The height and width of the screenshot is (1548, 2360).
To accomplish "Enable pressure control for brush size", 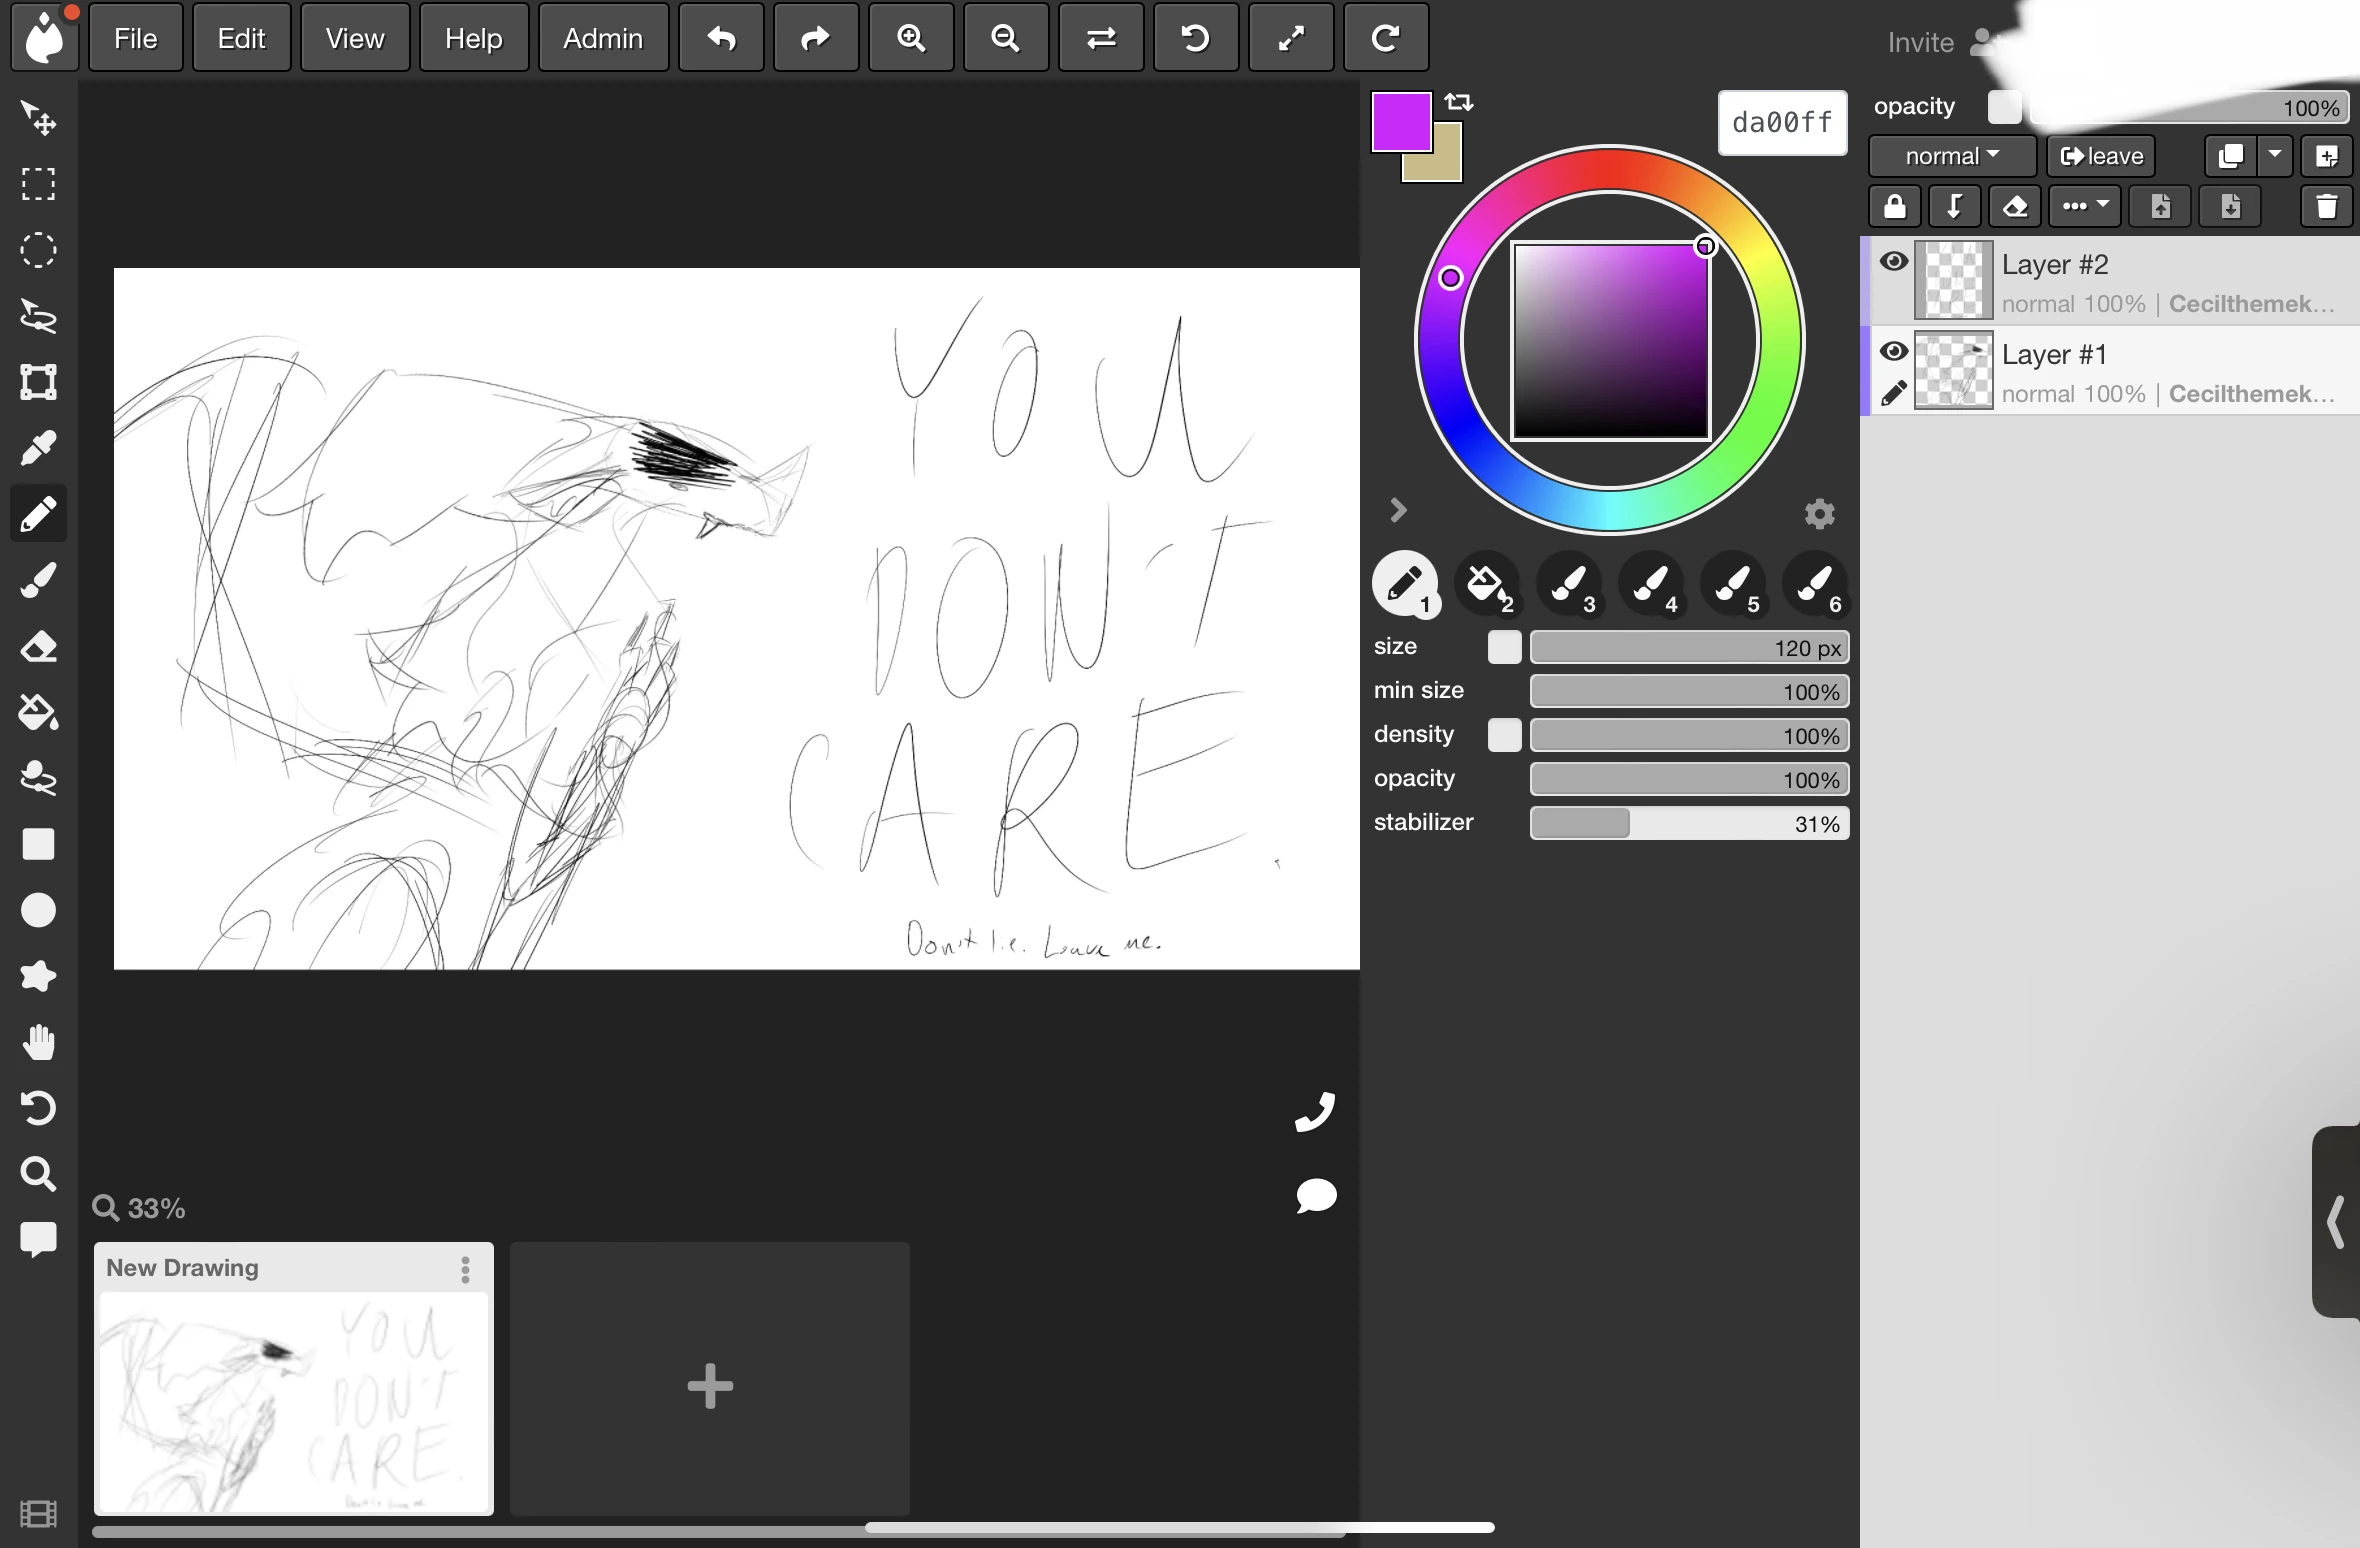I will 1505,648.
